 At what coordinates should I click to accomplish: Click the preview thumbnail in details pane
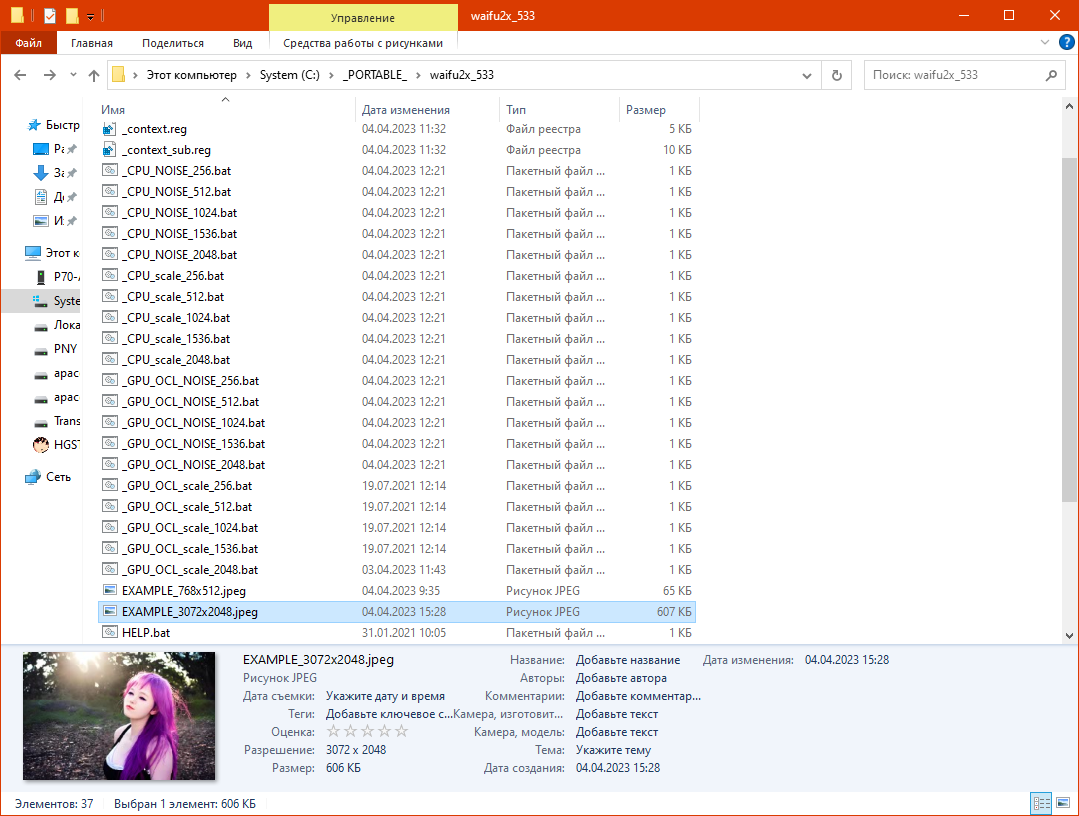point(119,716)
